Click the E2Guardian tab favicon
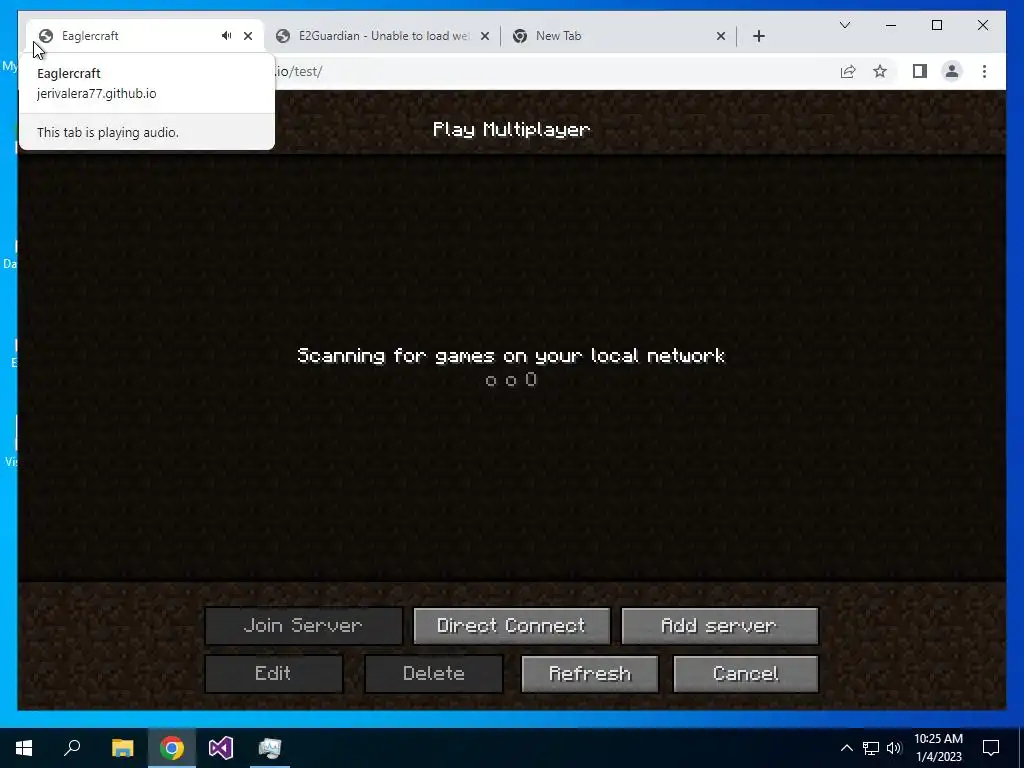 [x=283, y=36]
